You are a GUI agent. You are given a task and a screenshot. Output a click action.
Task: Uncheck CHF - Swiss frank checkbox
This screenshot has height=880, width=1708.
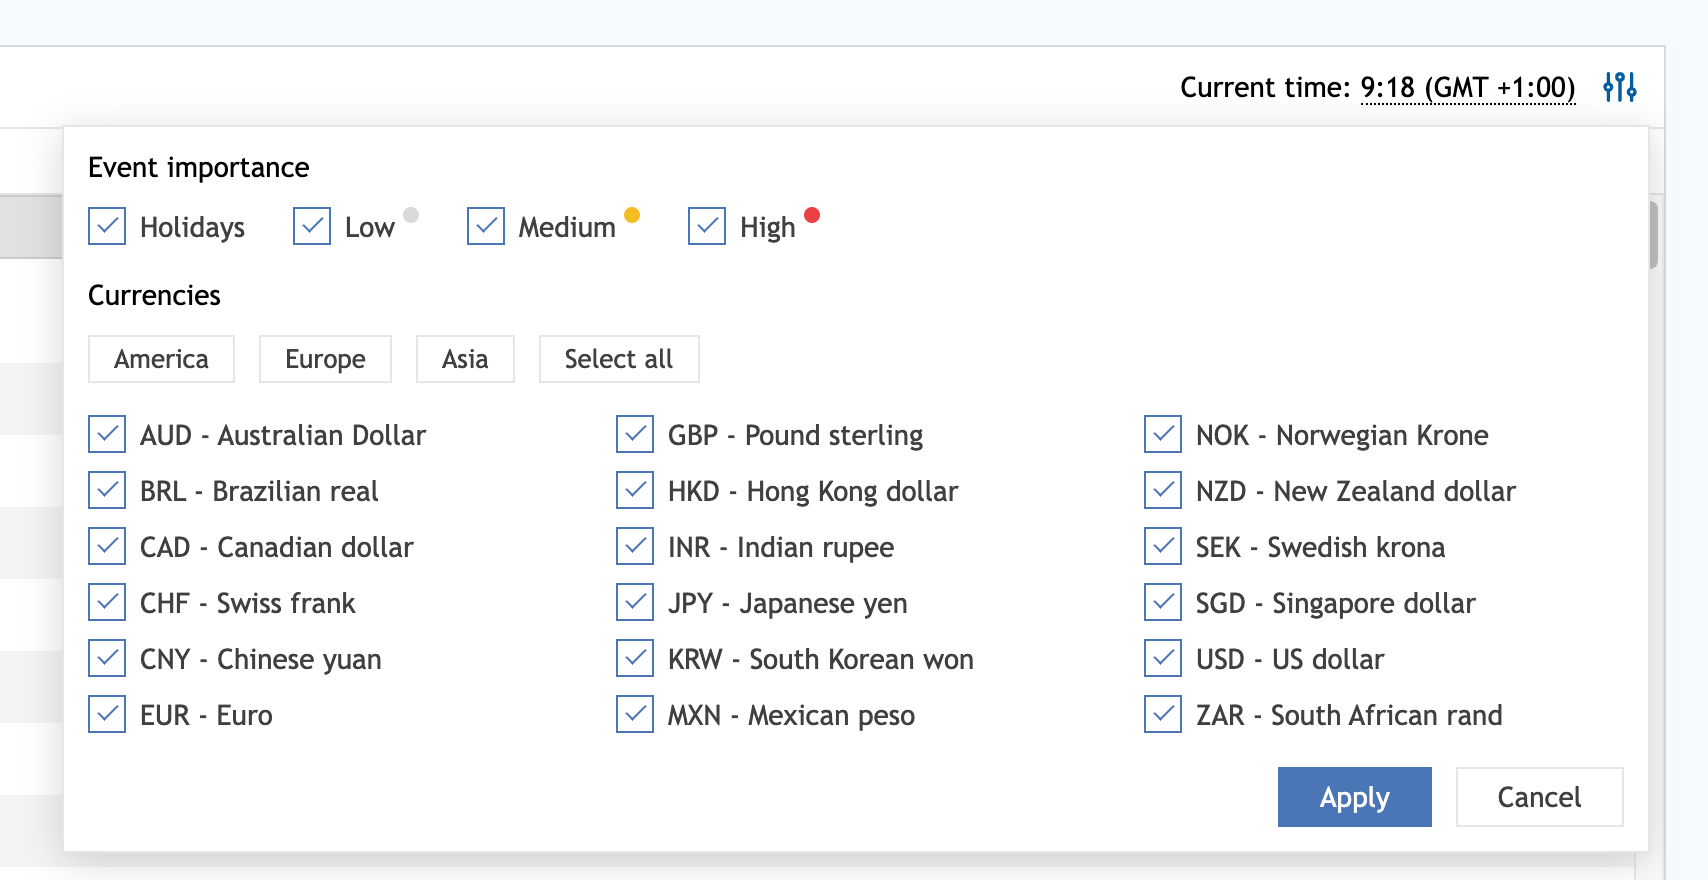(x=107, y=602)
